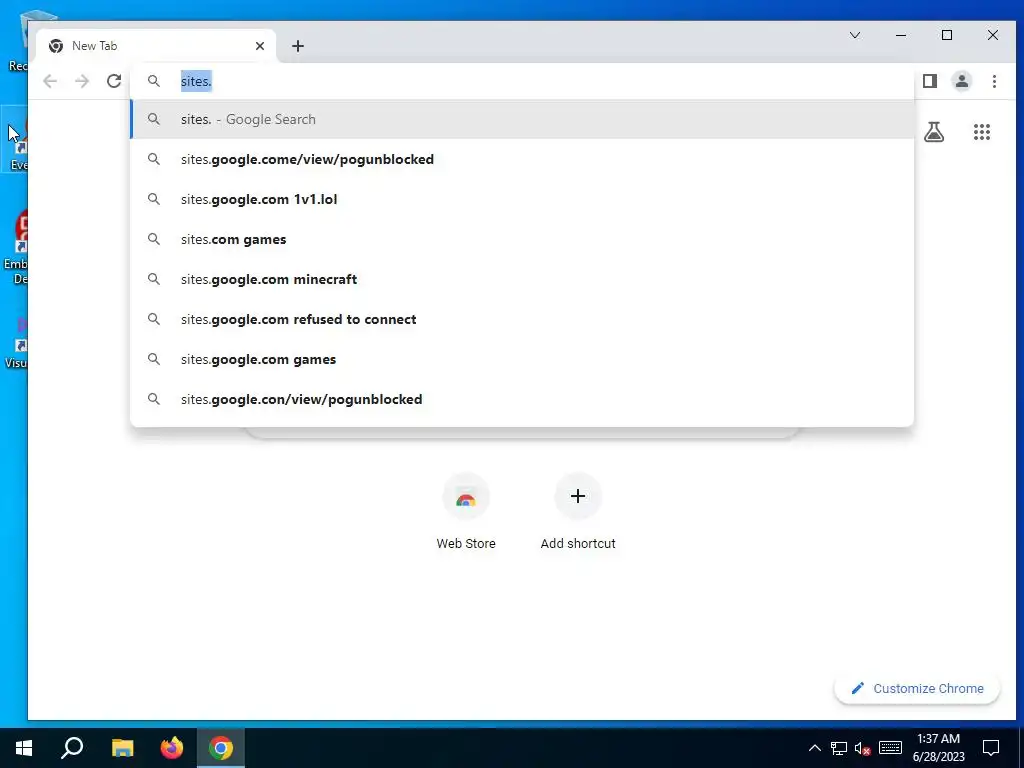Select suggestion sites.google.com games
This screenshot has height=768, width=1024.
pyautogui.click(x=522, y=359)
